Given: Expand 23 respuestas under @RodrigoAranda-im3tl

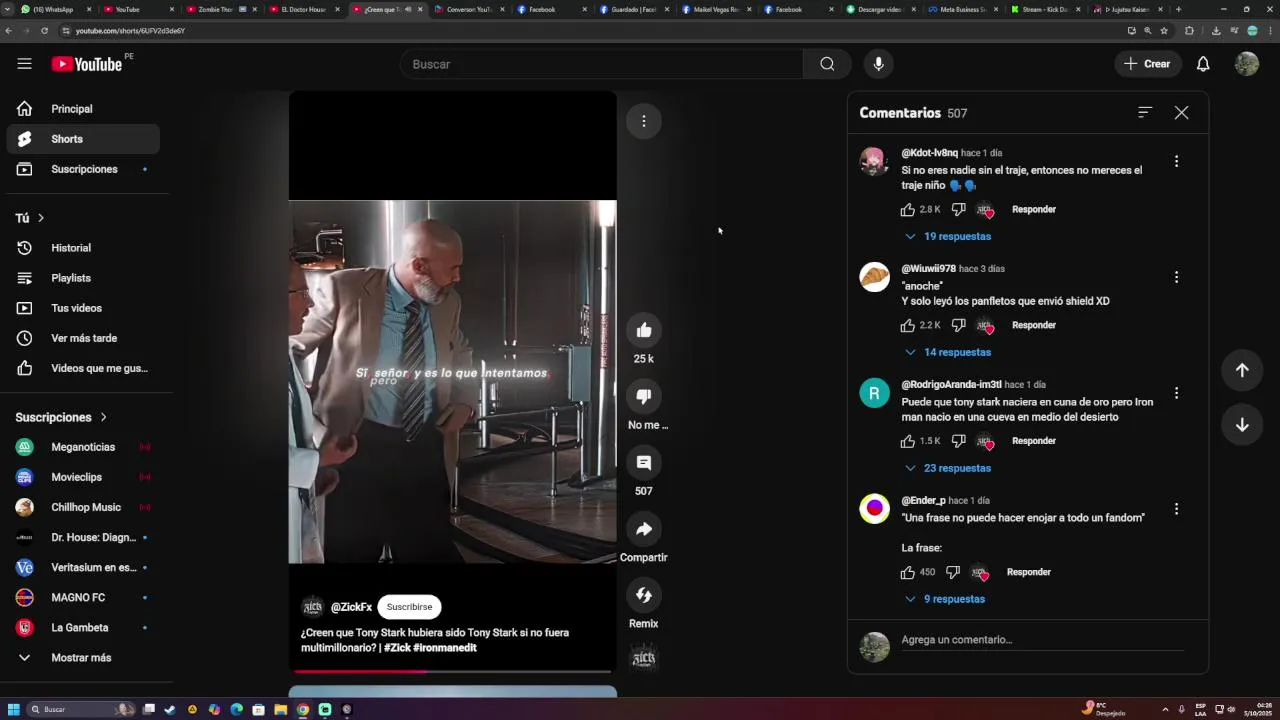Looking at the screenshot, I should [x=947, y=468].
